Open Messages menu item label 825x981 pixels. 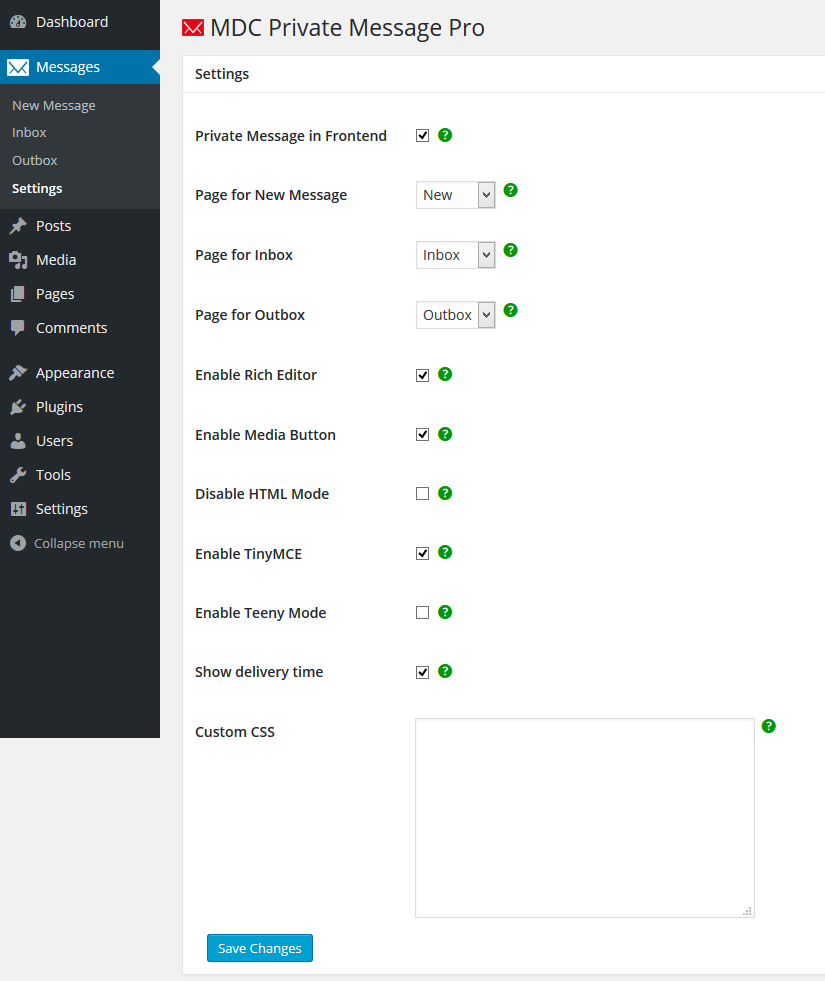pos(68,67)
